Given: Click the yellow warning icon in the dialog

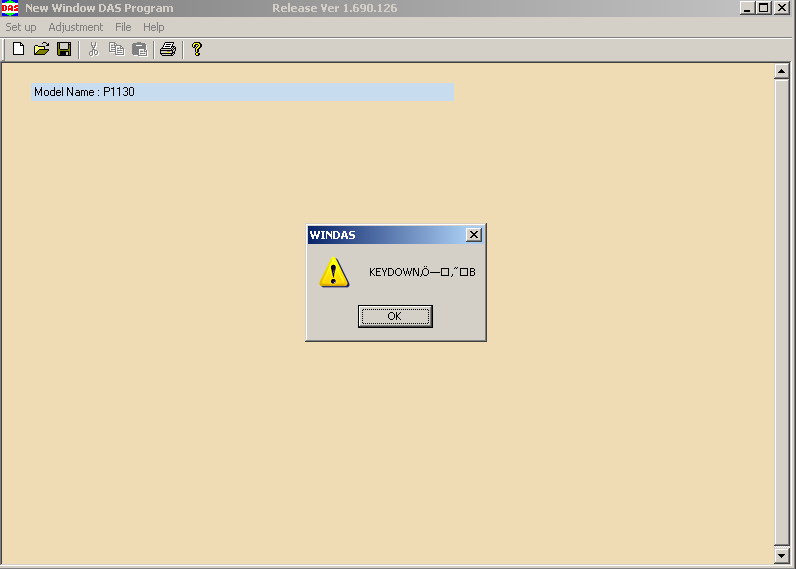Looking at the screenshot, I should [334, 272].
